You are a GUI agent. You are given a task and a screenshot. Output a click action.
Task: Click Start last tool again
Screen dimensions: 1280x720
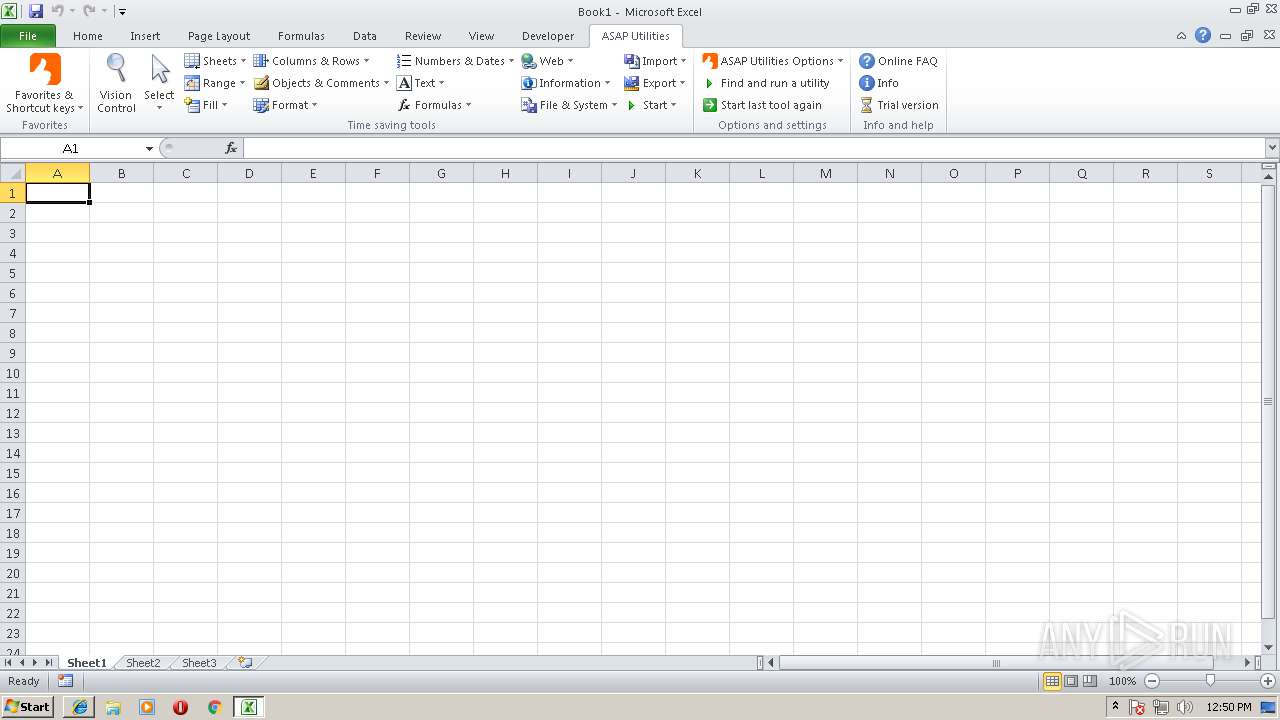pyautogui.click(x=762, y=105)
